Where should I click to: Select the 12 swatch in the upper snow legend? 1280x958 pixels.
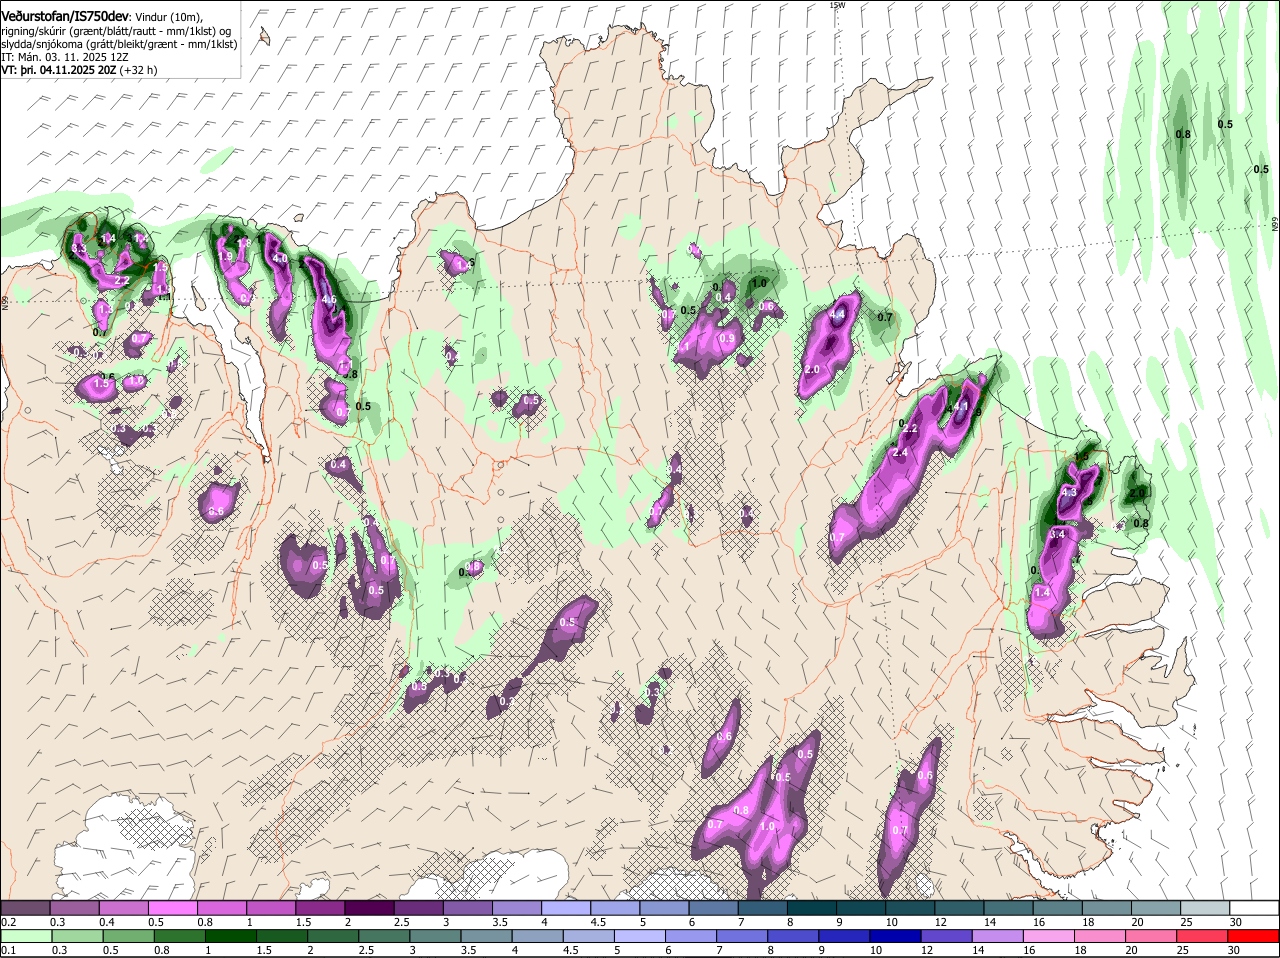[x=959, y=907]
